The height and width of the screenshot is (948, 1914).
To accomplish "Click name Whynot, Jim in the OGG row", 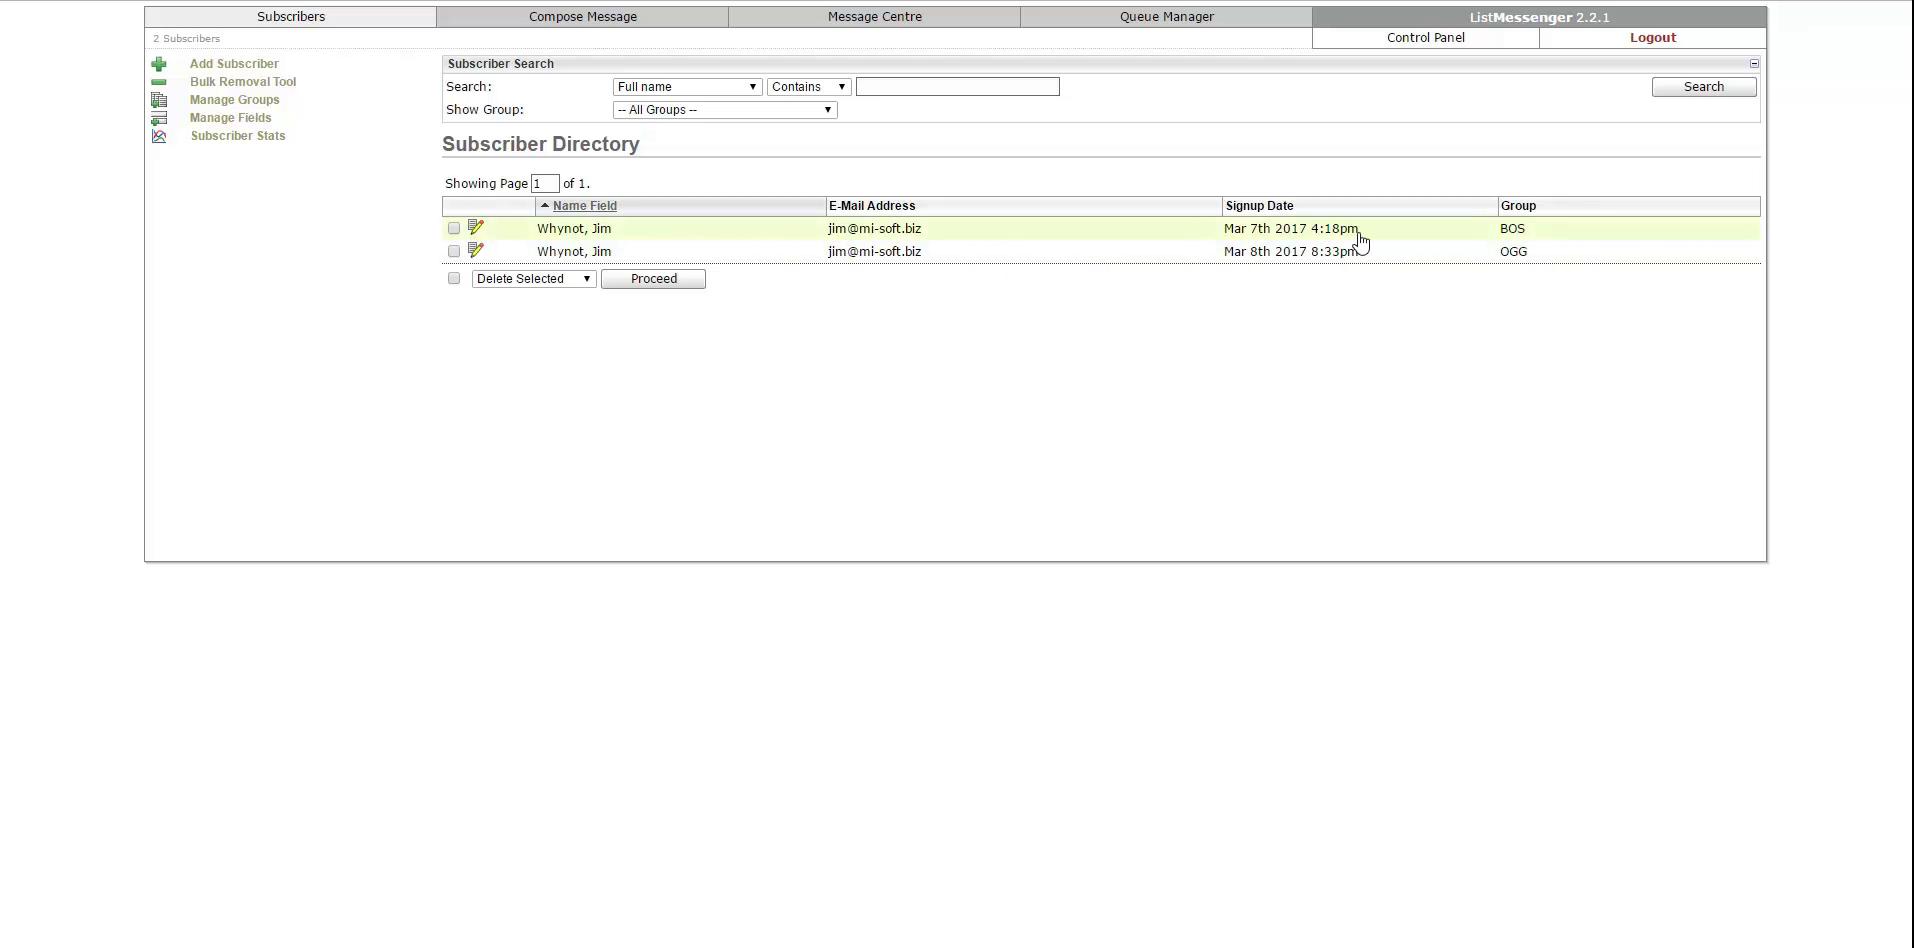I will pos(574,252).
